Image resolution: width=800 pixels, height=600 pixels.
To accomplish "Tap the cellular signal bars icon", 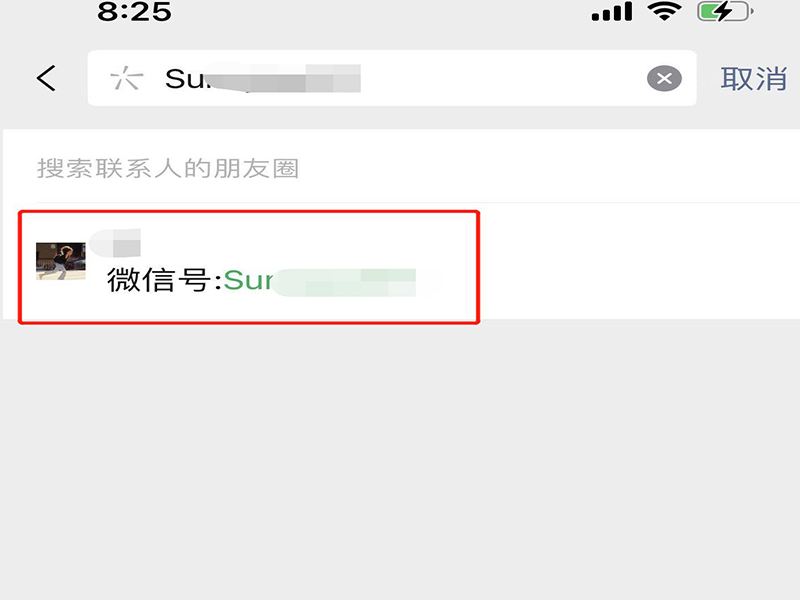I will pos(612,12).
